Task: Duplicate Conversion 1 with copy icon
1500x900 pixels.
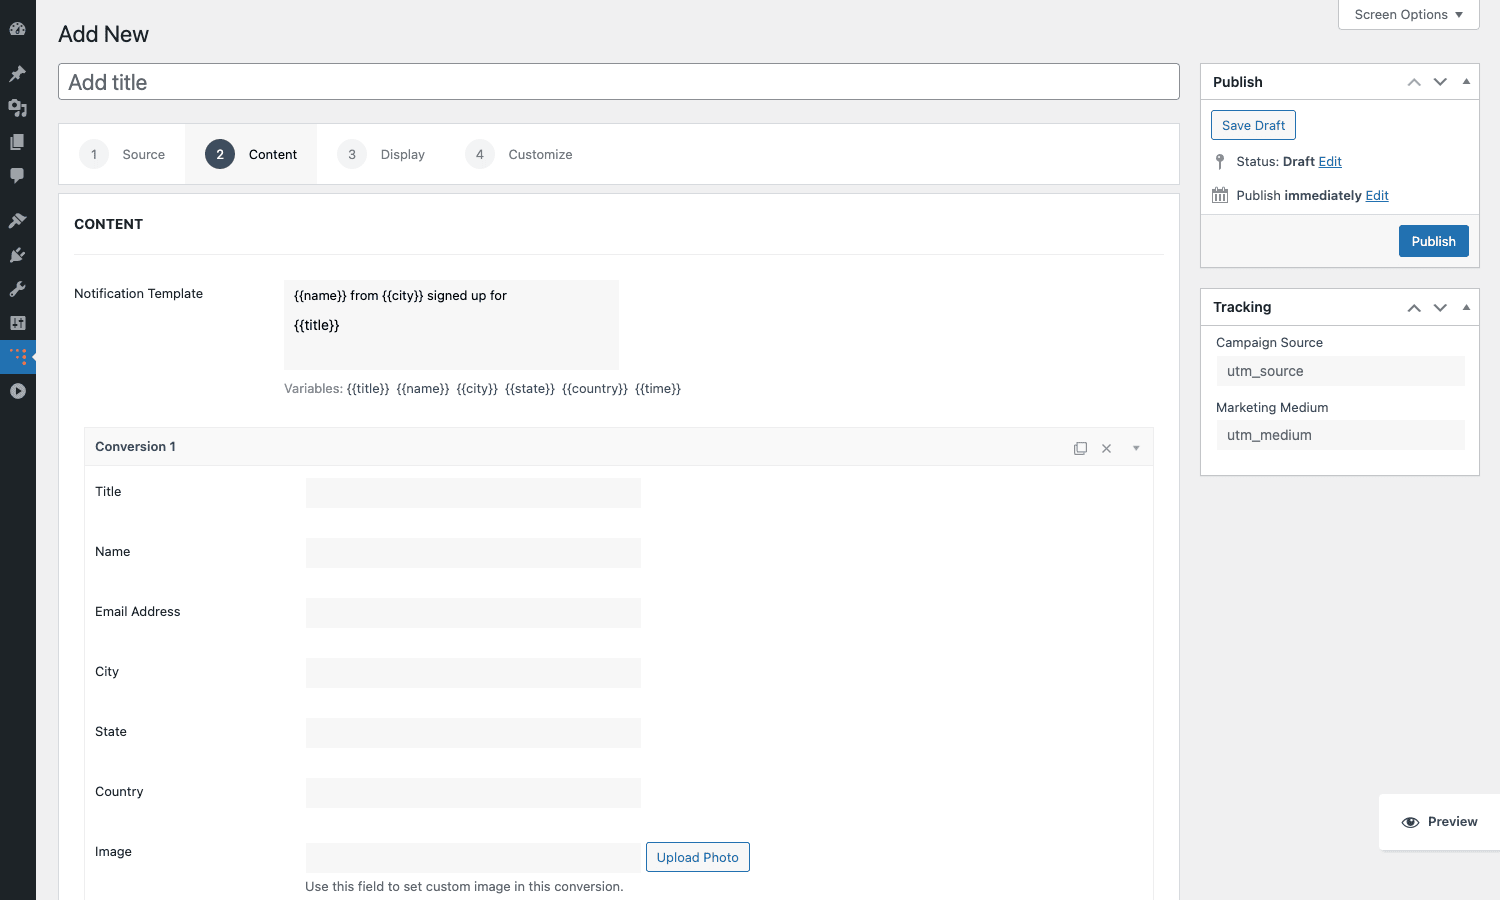Action: 1080,448
